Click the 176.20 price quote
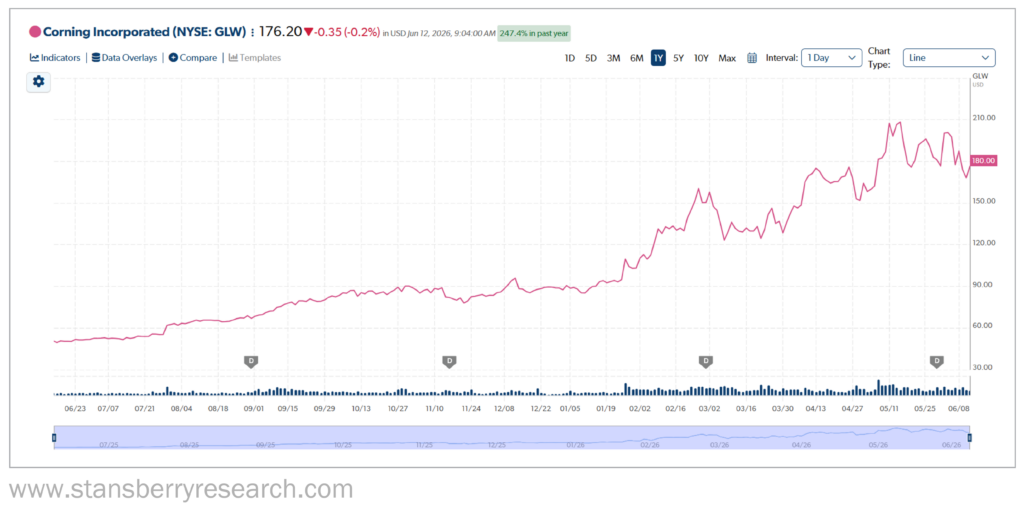 click(281, 31)
